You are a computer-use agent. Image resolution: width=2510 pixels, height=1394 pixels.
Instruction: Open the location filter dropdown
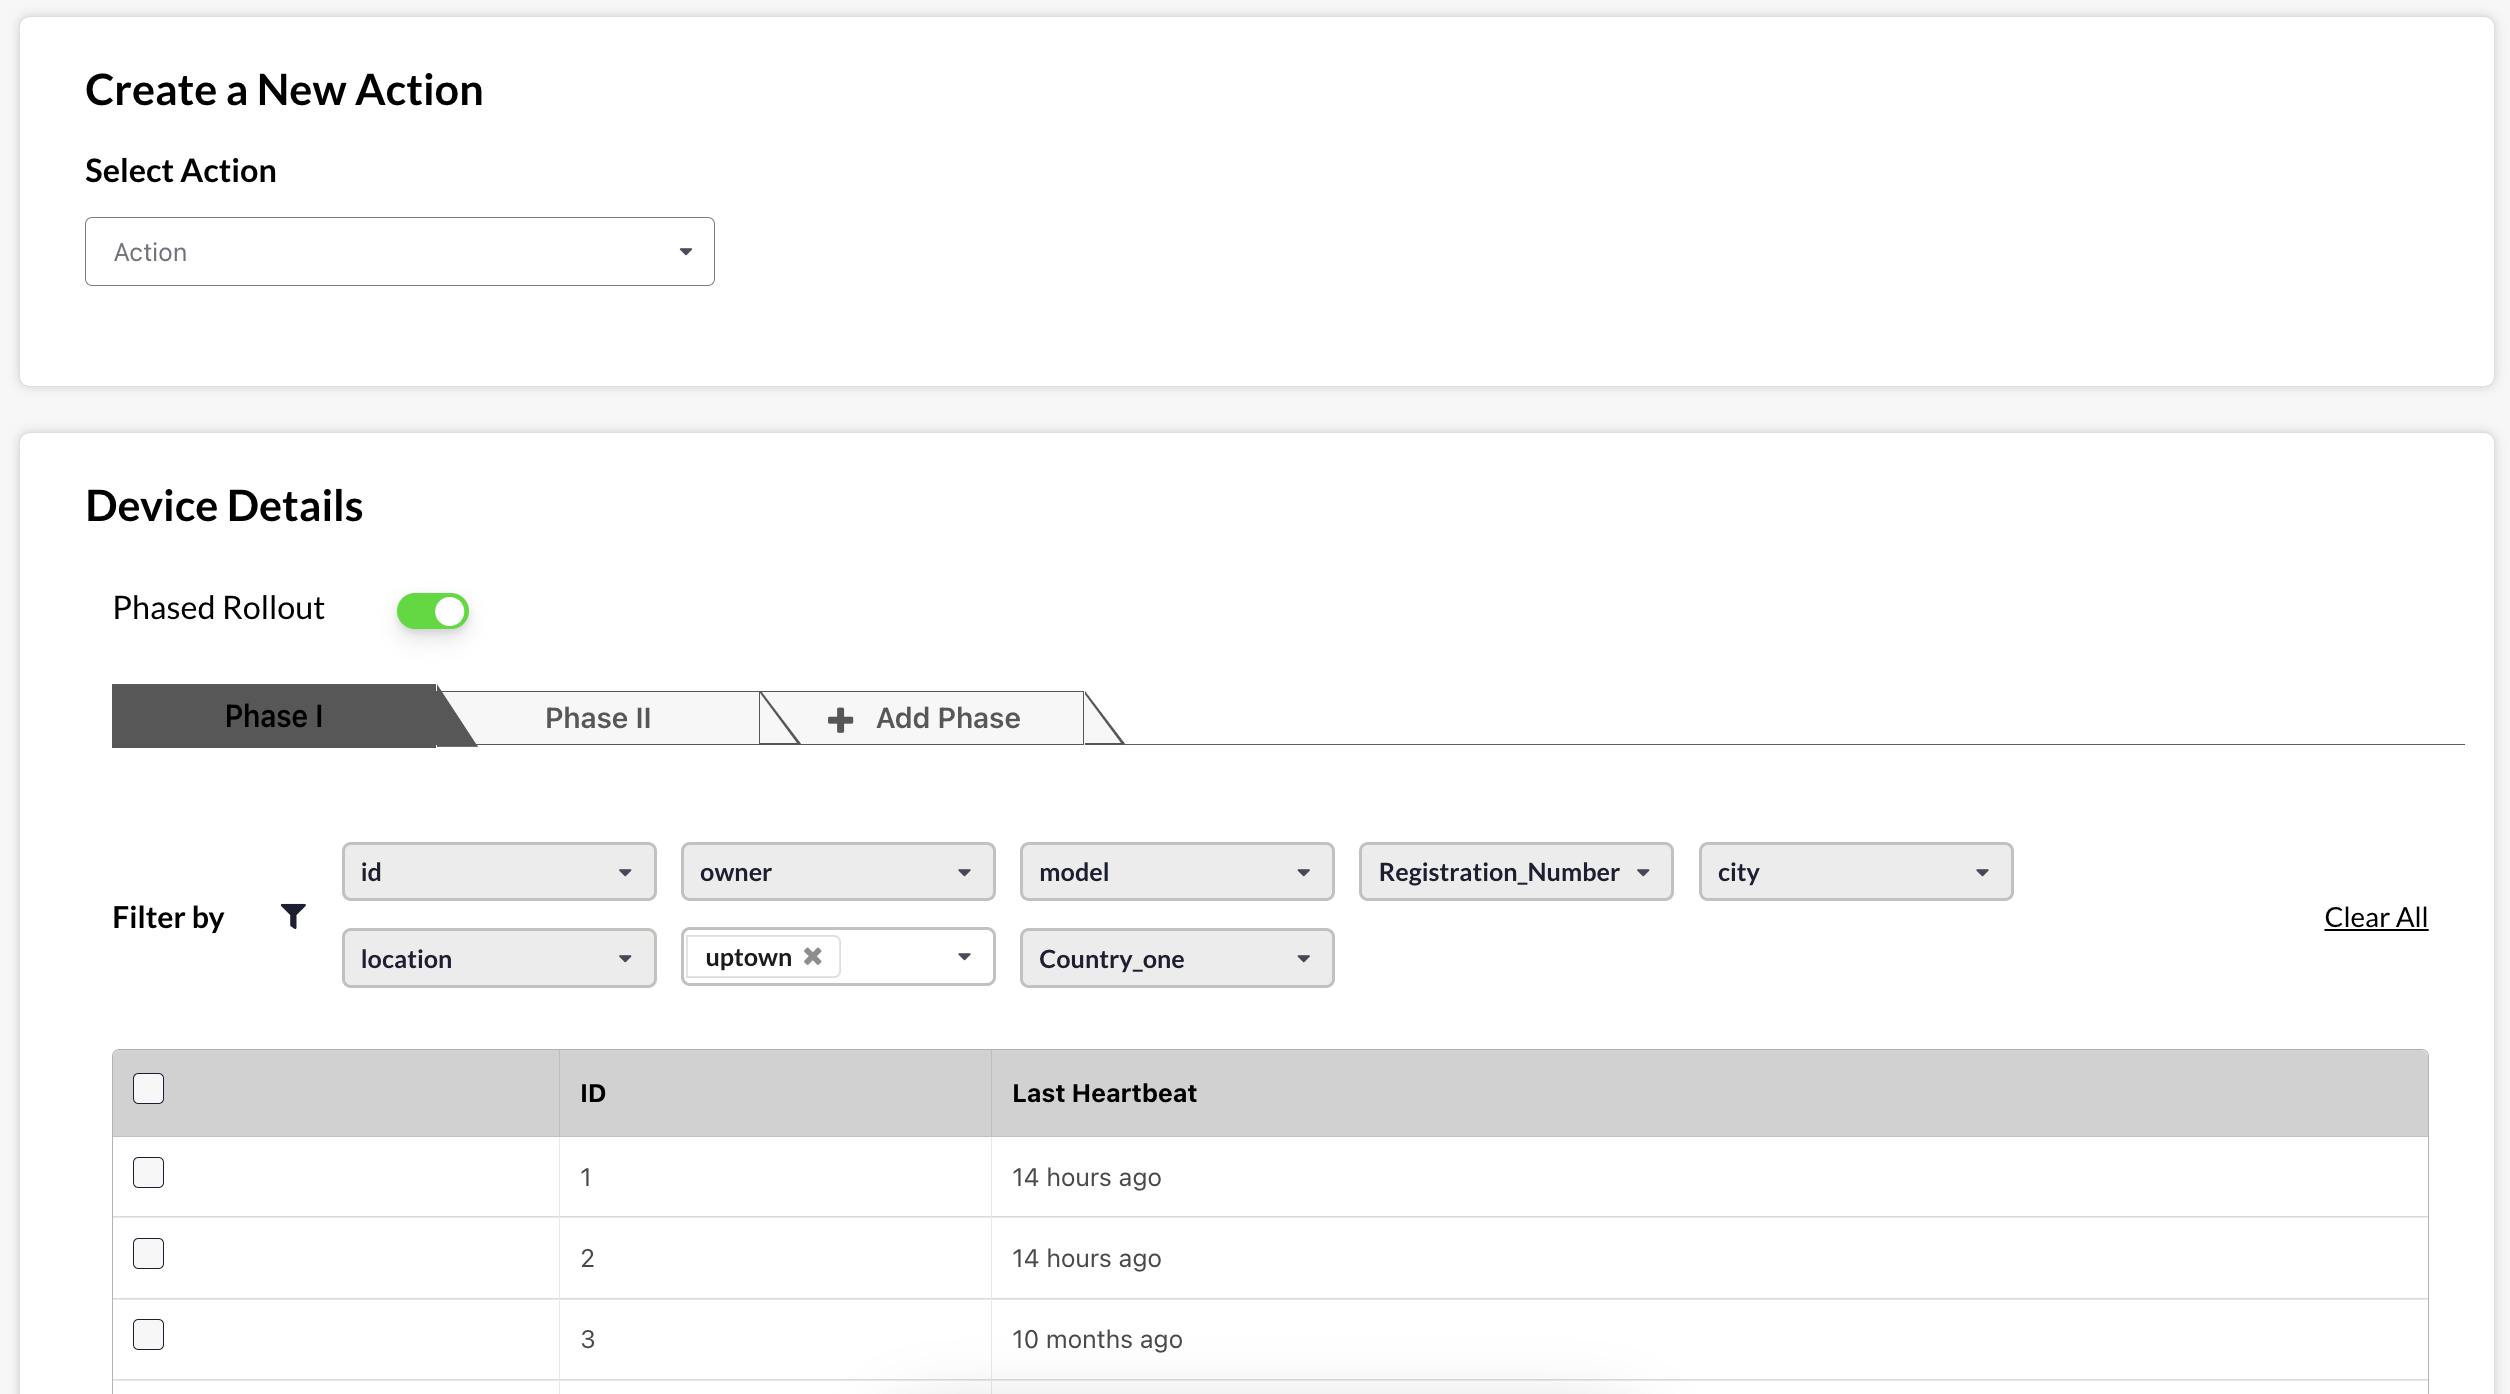(x=498, y=959)
